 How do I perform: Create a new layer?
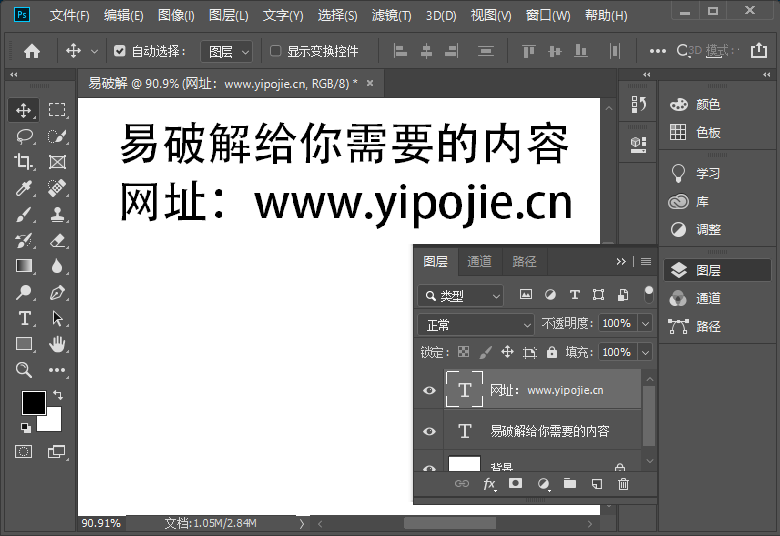tap(596, 484)
